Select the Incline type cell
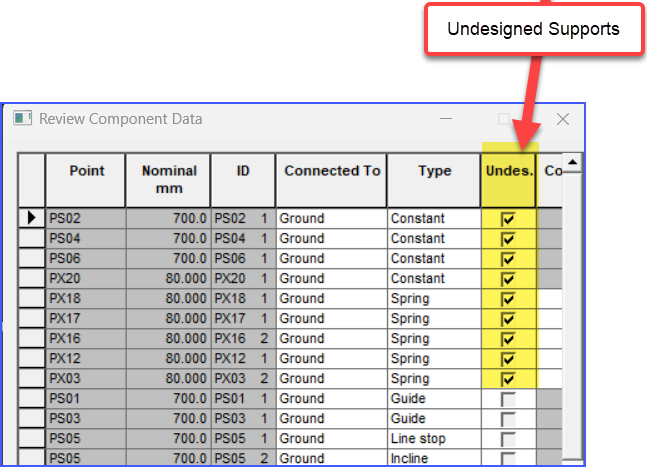This screenshot has width=647, height=467. coord(434,458)
